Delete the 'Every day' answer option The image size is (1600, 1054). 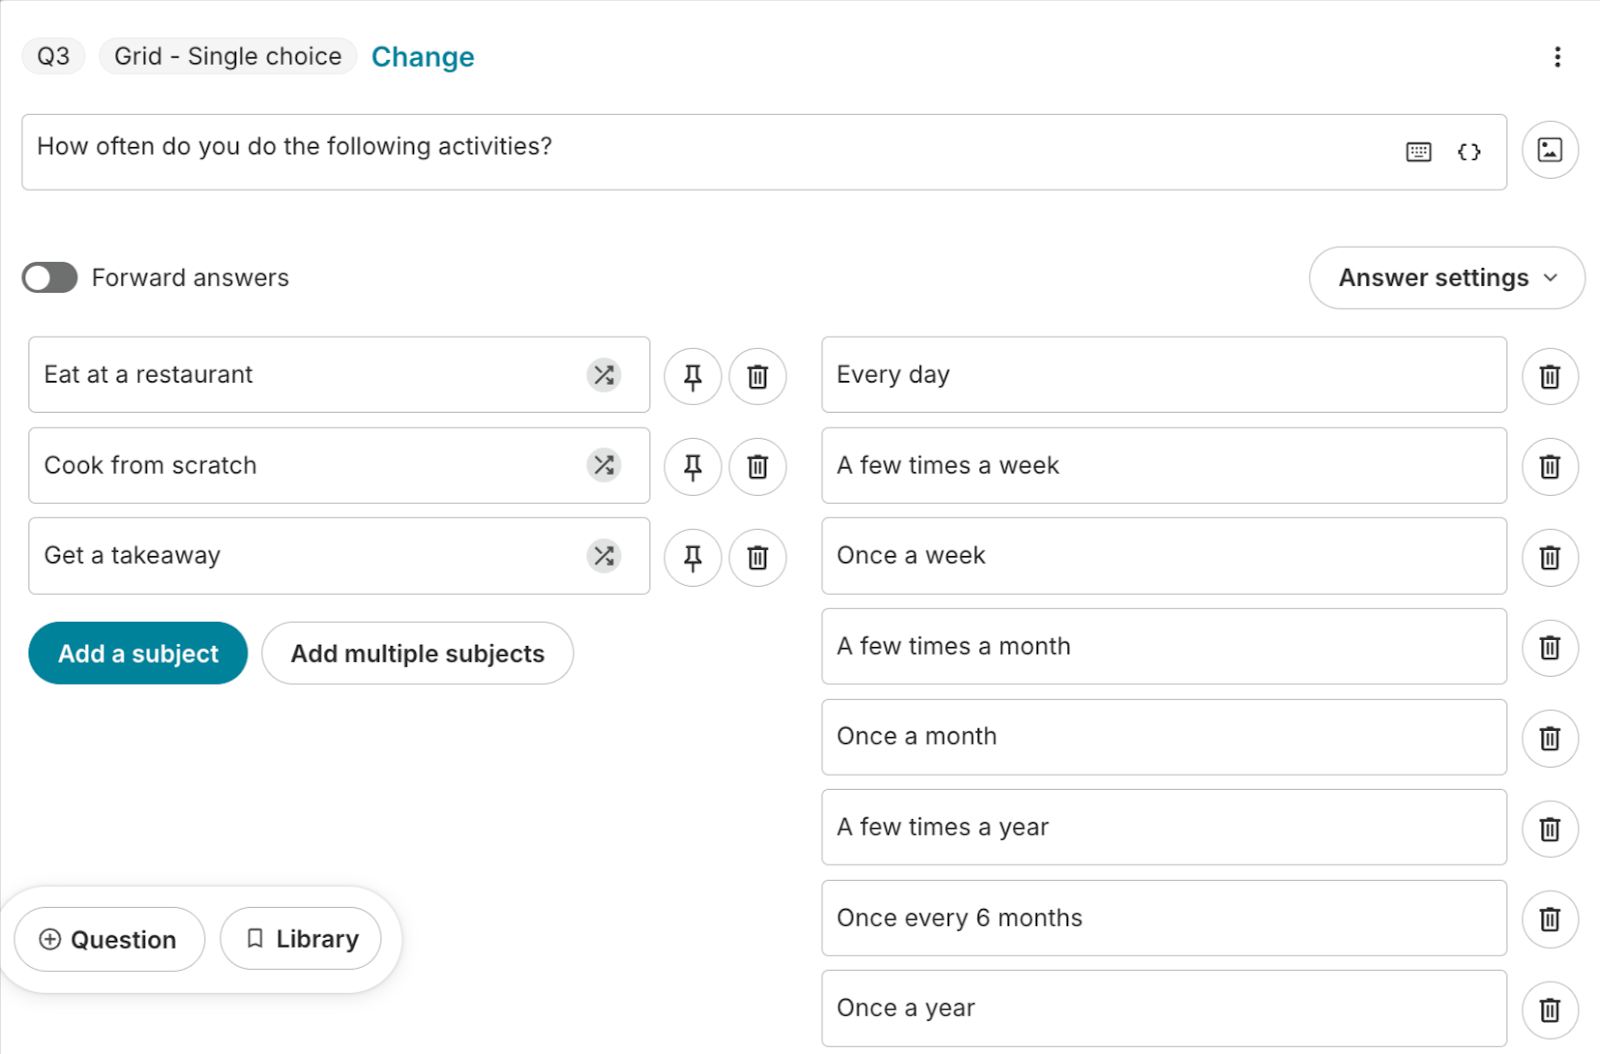pyautogui.click(x=1549, y=377)
